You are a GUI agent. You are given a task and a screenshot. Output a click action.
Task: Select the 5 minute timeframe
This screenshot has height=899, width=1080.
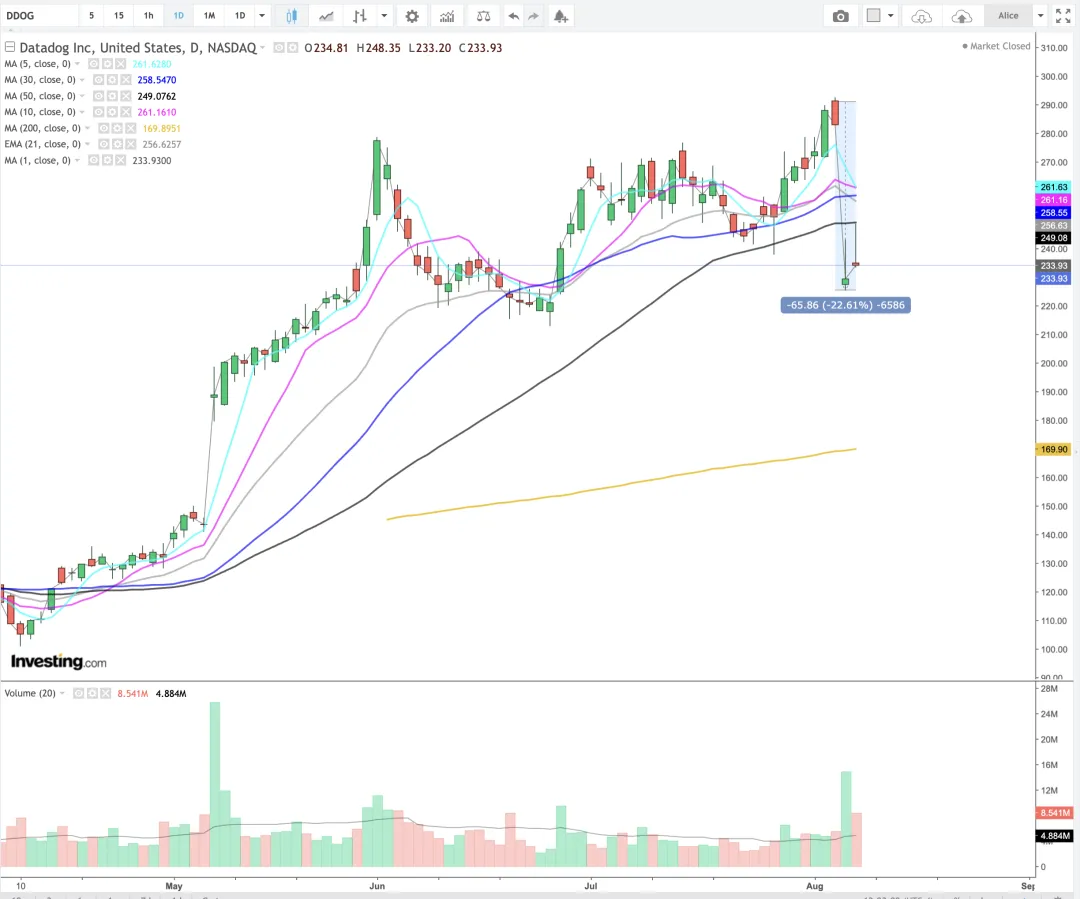pos(91,16)
